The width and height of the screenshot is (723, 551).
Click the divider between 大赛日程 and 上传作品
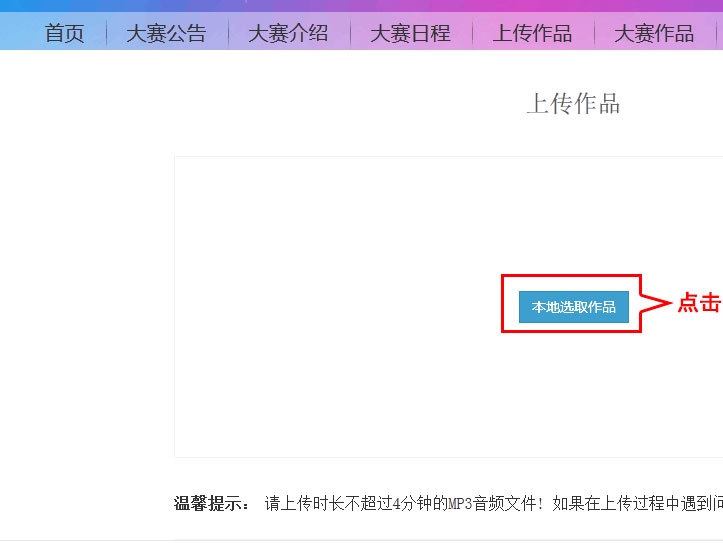point(472,33)
